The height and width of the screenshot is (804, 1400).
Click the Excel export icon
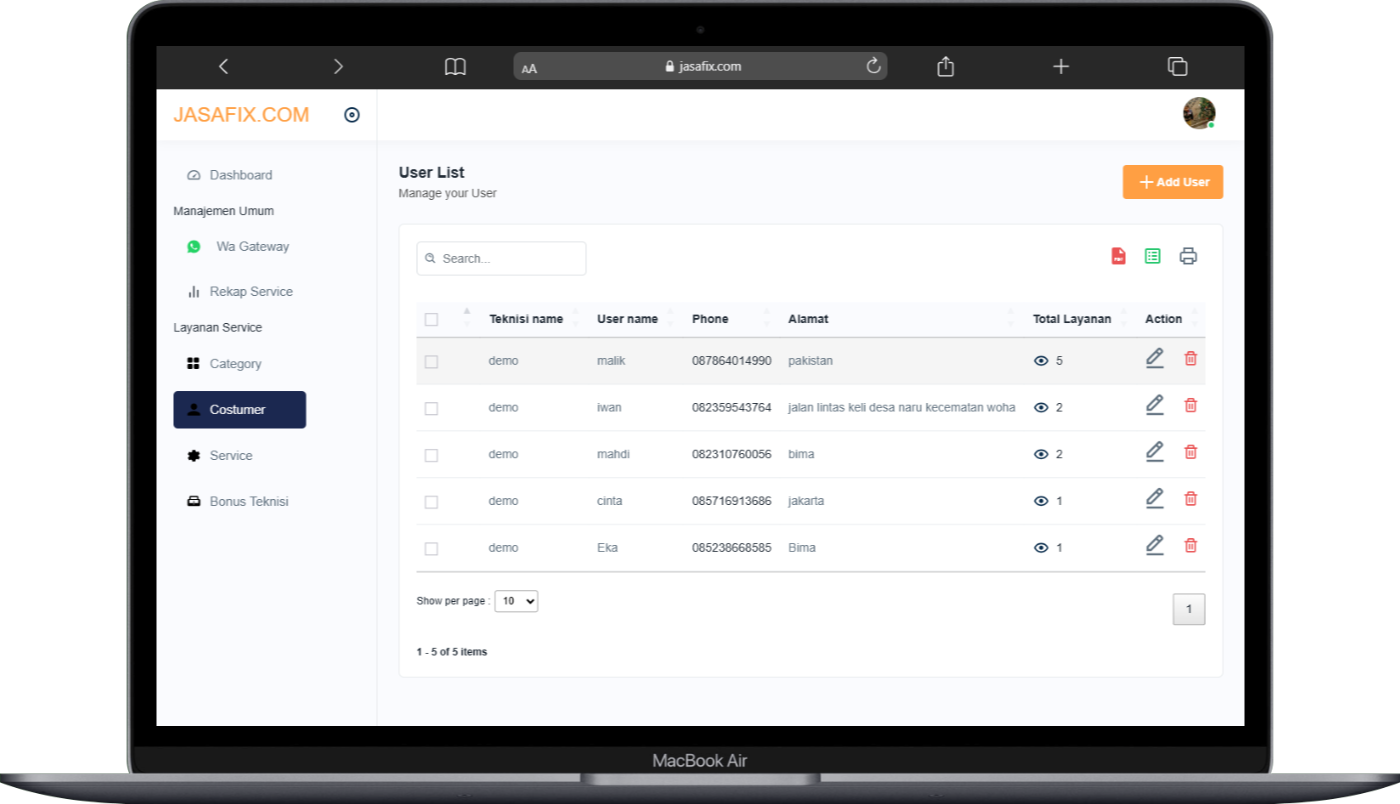1152,256
